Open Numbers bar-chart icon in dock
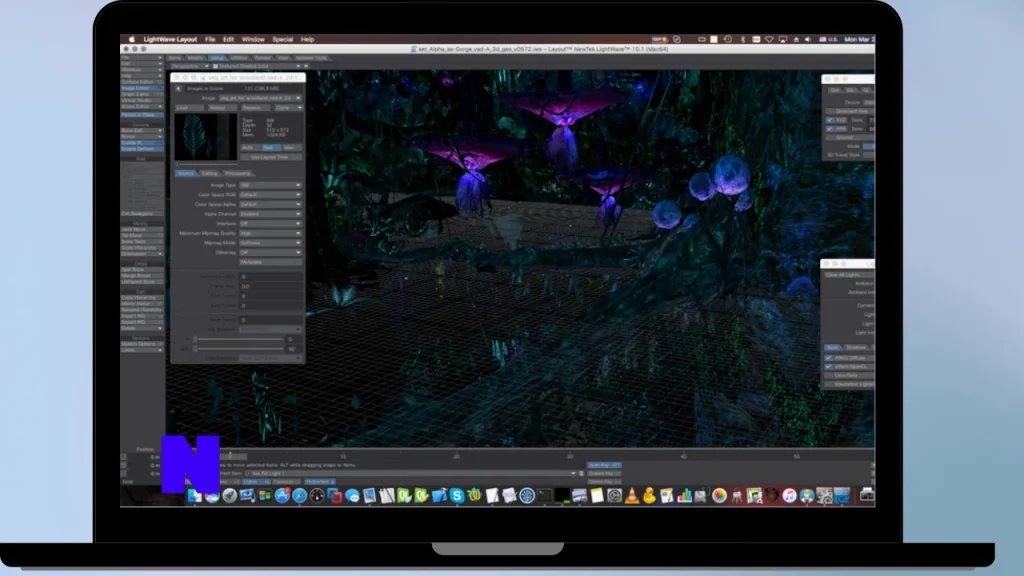This screenshot has height=576, width=1024. (684, 496)
